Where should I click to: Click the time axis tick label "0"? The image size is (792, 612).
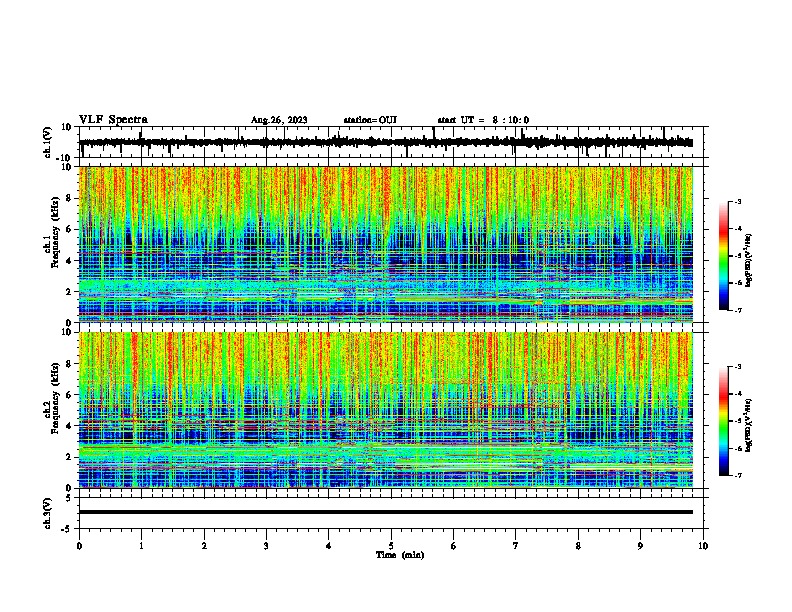click(x=79, y=546)
